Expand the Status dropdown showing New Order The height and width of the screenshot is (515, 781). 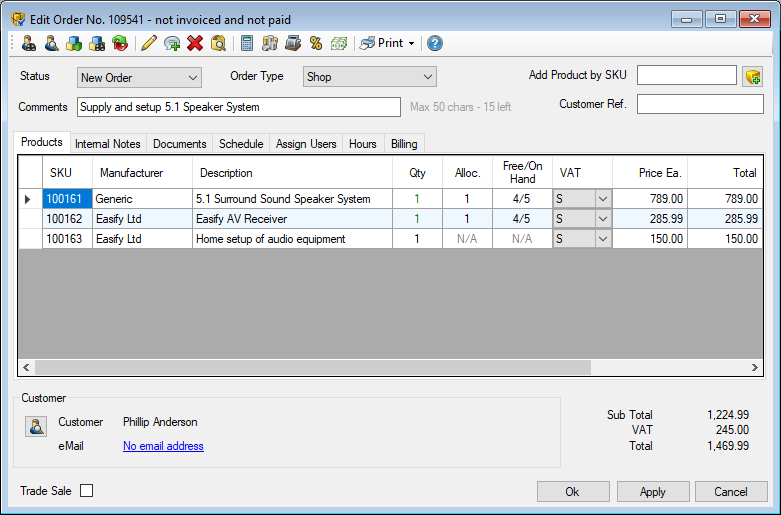[x=193, y=77]
